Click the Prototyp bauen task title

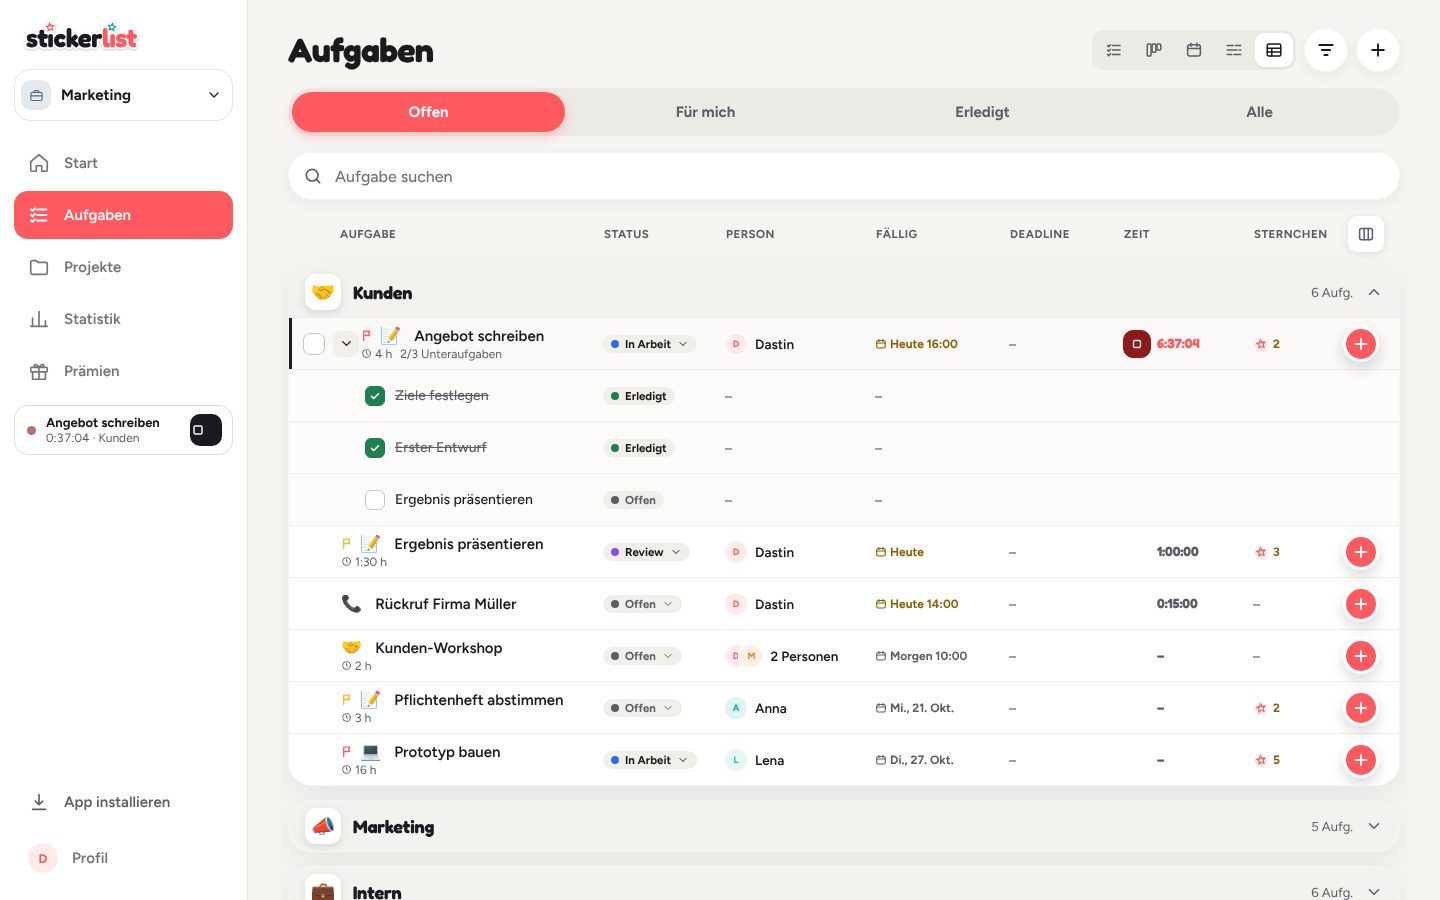tap(447, 752)
